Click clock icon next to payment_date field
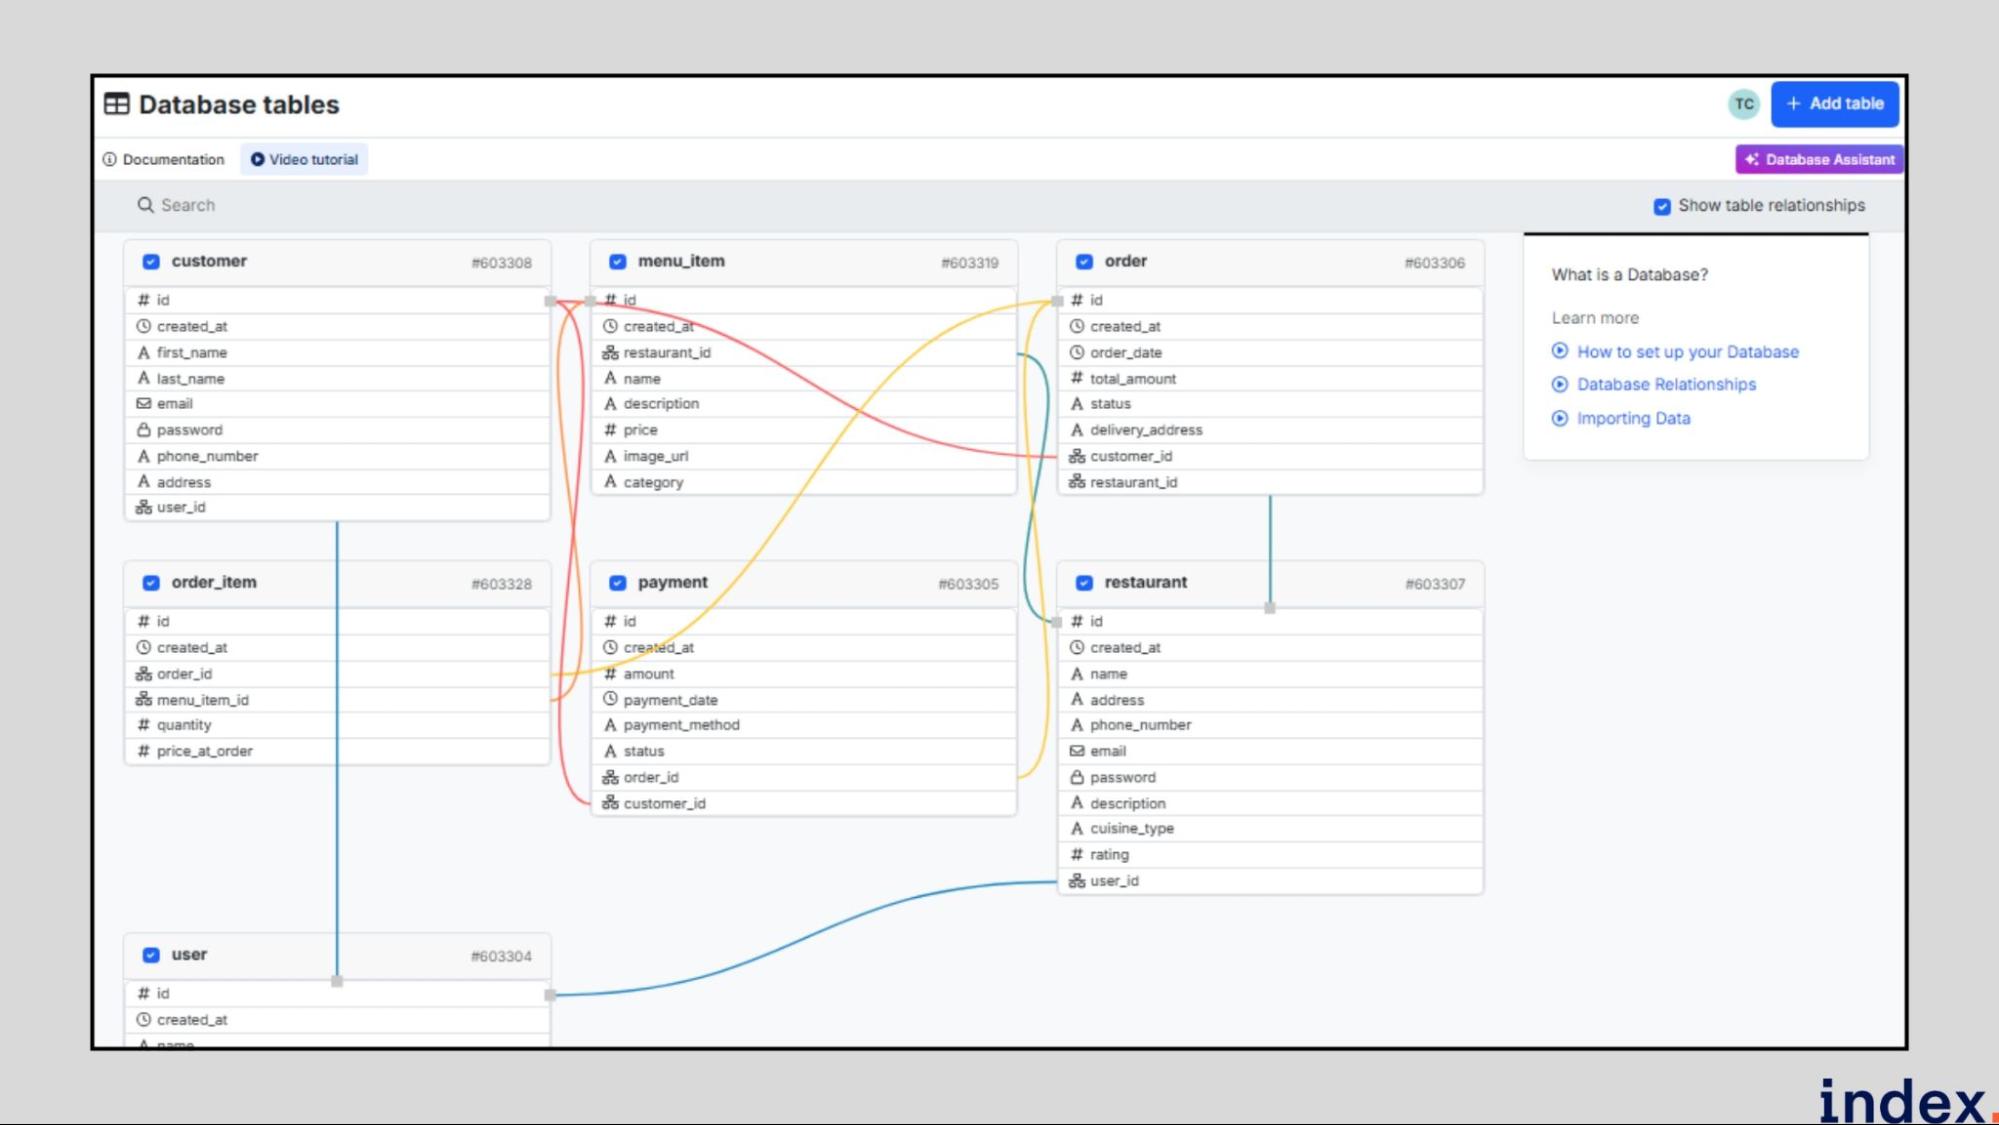This screenshot has width=1999, height=1125. [x=610, y=699]
